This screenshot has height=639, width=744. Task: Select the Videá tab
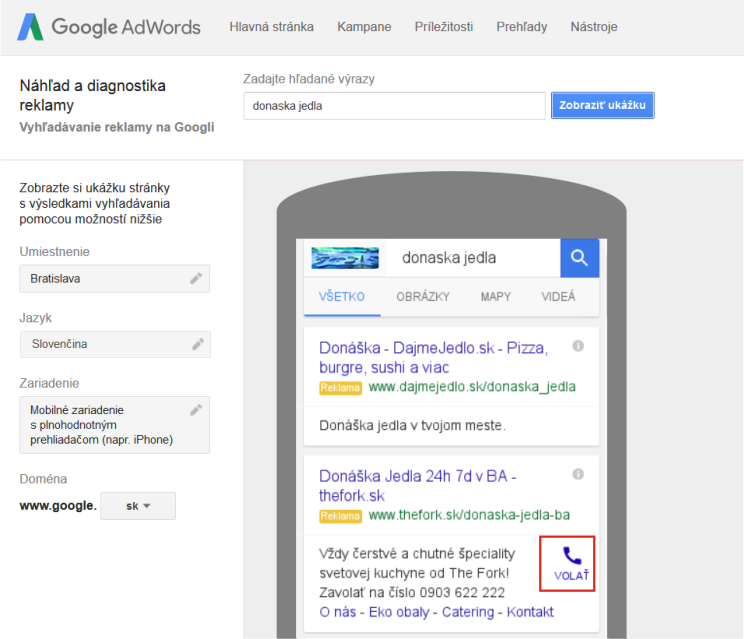click(x=558, y=297)
